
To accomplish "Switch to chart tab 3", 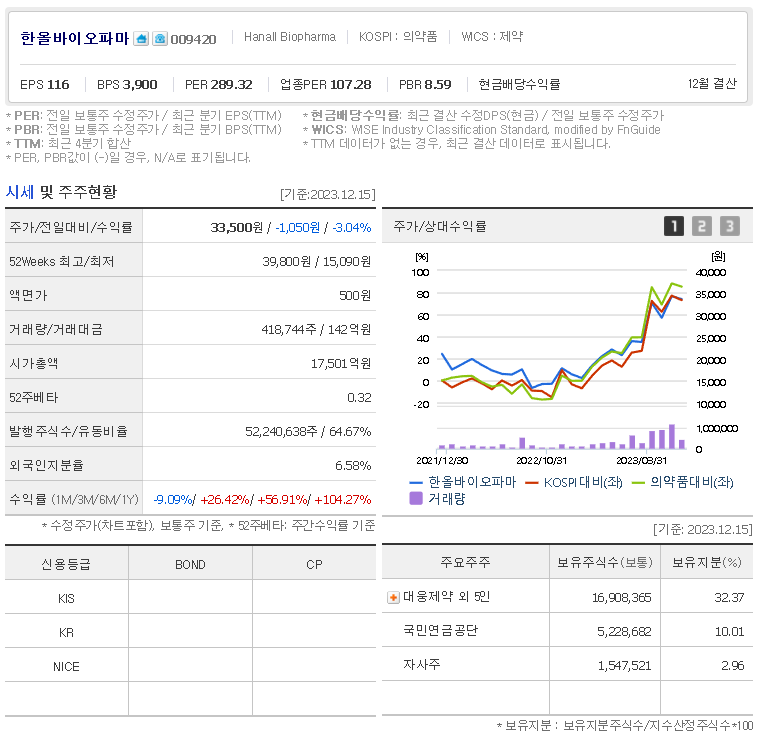I will [x=729, y=226].
